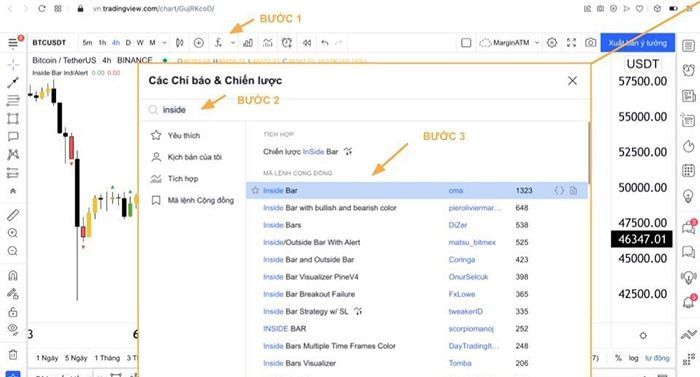Select the 4h timeframe
Screen dimensions: 700x377
[x=116, y=43]
